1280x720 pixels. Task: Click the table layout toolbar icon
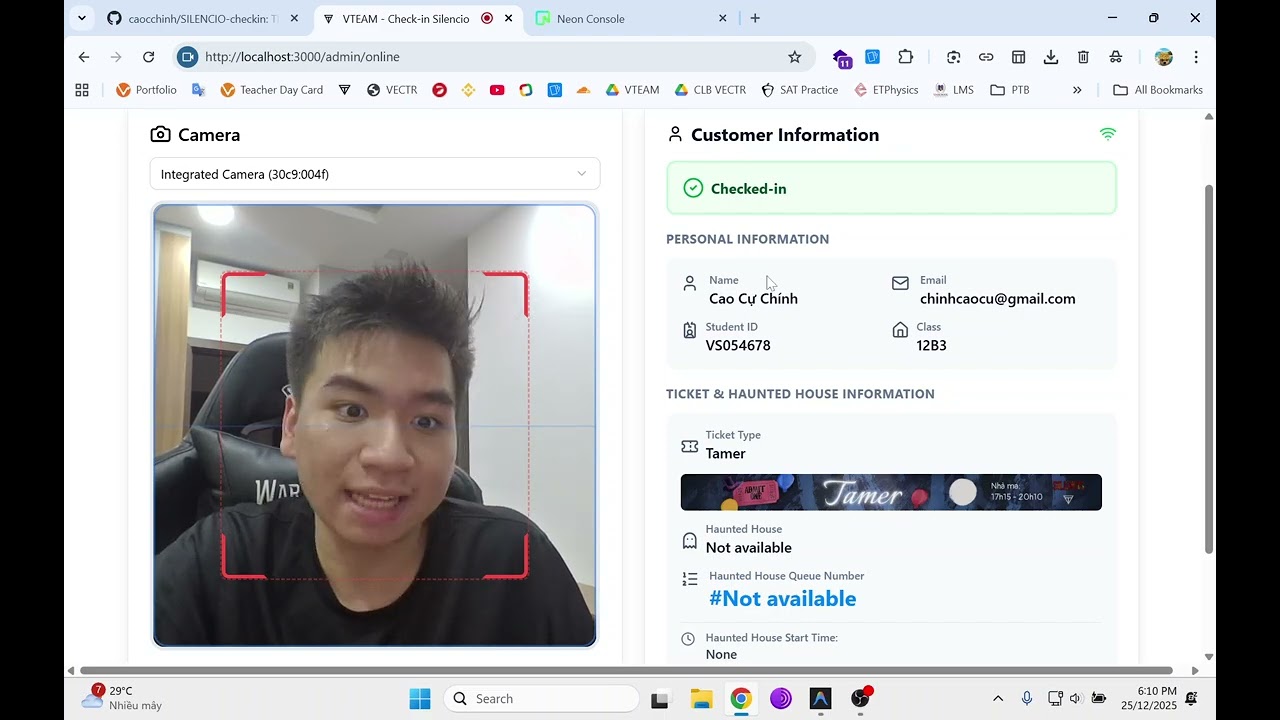(x=1018, y=57)
